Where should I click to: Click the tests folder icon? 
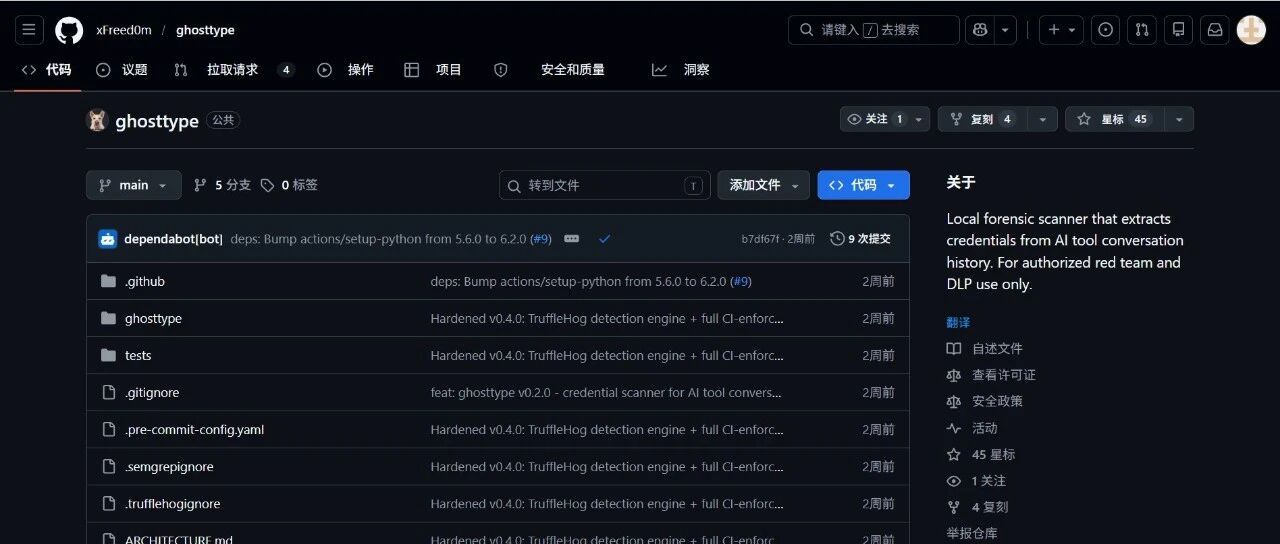click(x=108, y=356)
